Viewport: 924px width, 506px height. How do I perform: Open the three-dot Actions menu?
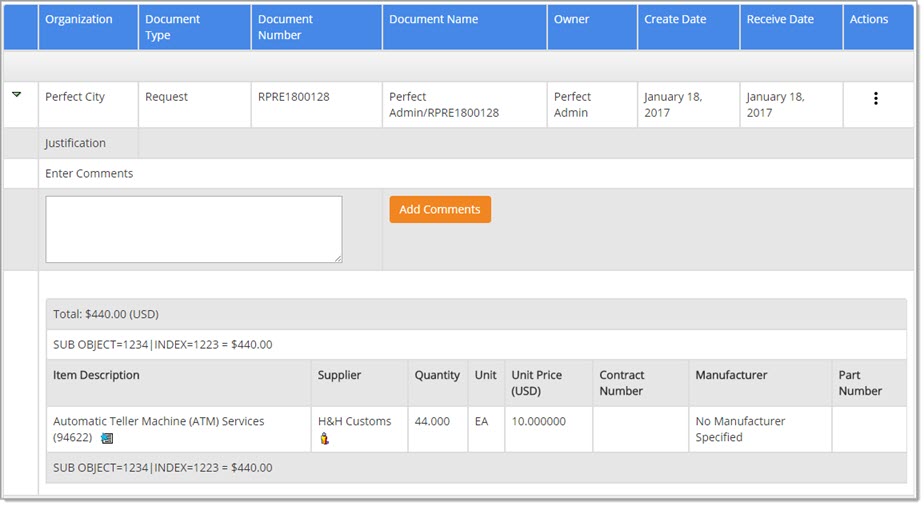point(875,98)
